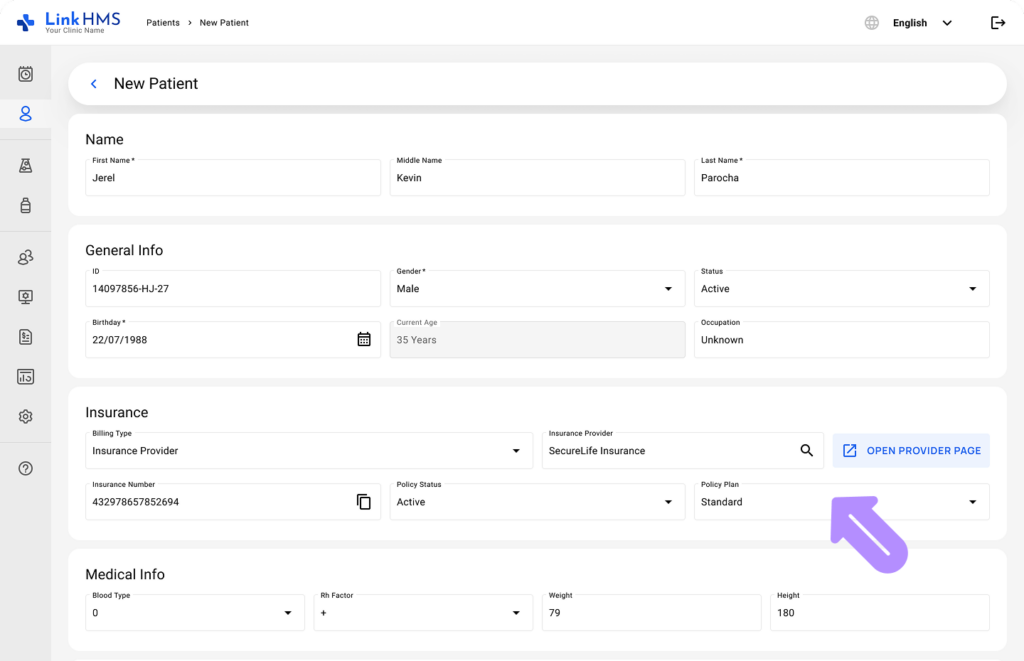
Task: Open the English language selector
Action: click(908, 23)
